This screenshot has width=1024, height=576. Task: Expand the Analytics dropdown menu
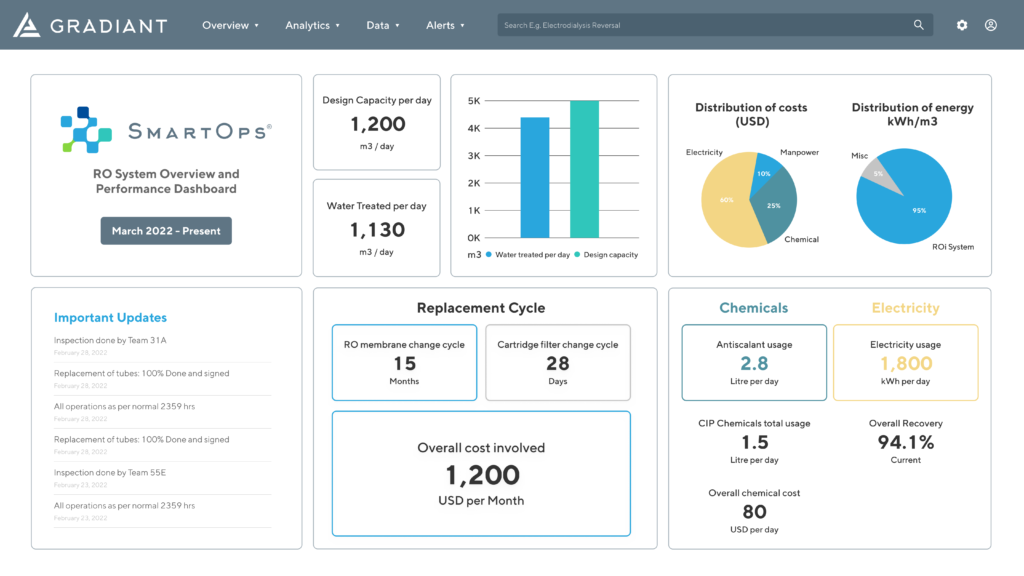pos(312,25)
